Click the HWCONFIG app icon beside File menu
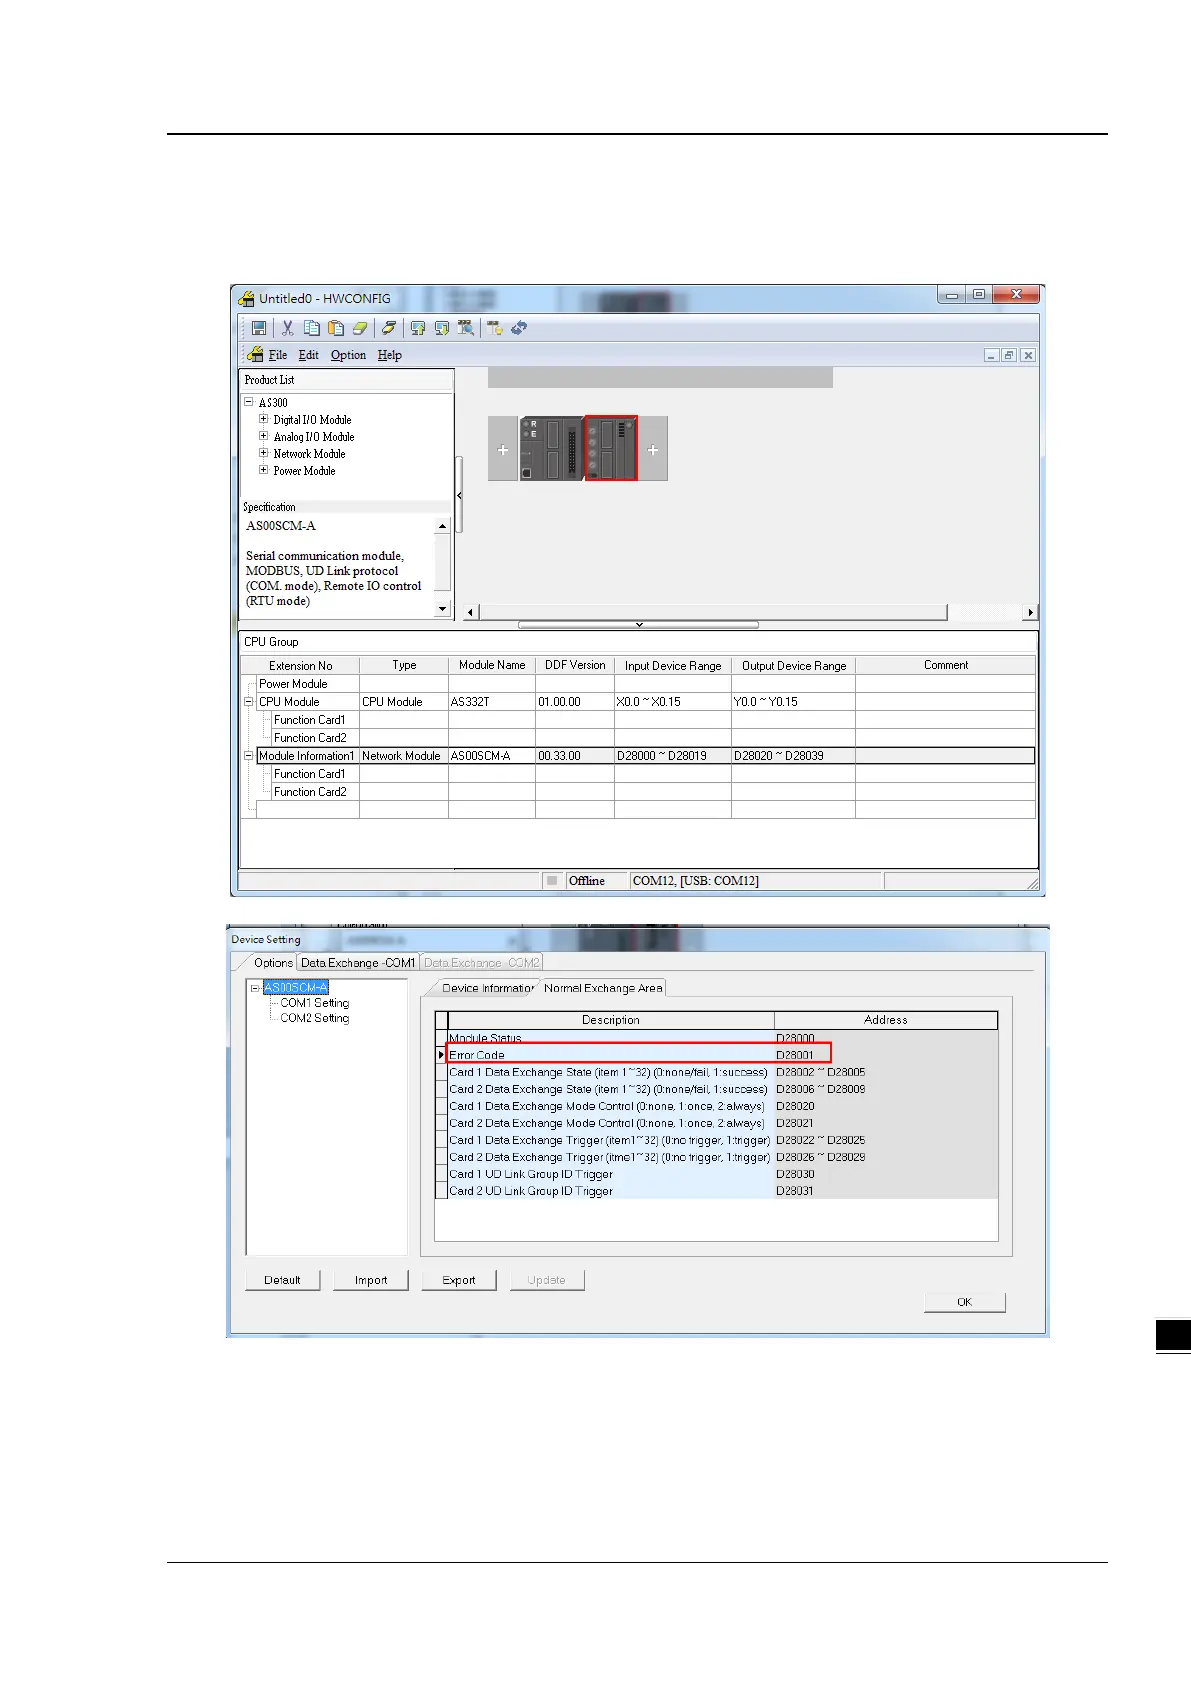Viewport: 1191px width, 1684px height. tap(255, 355)
